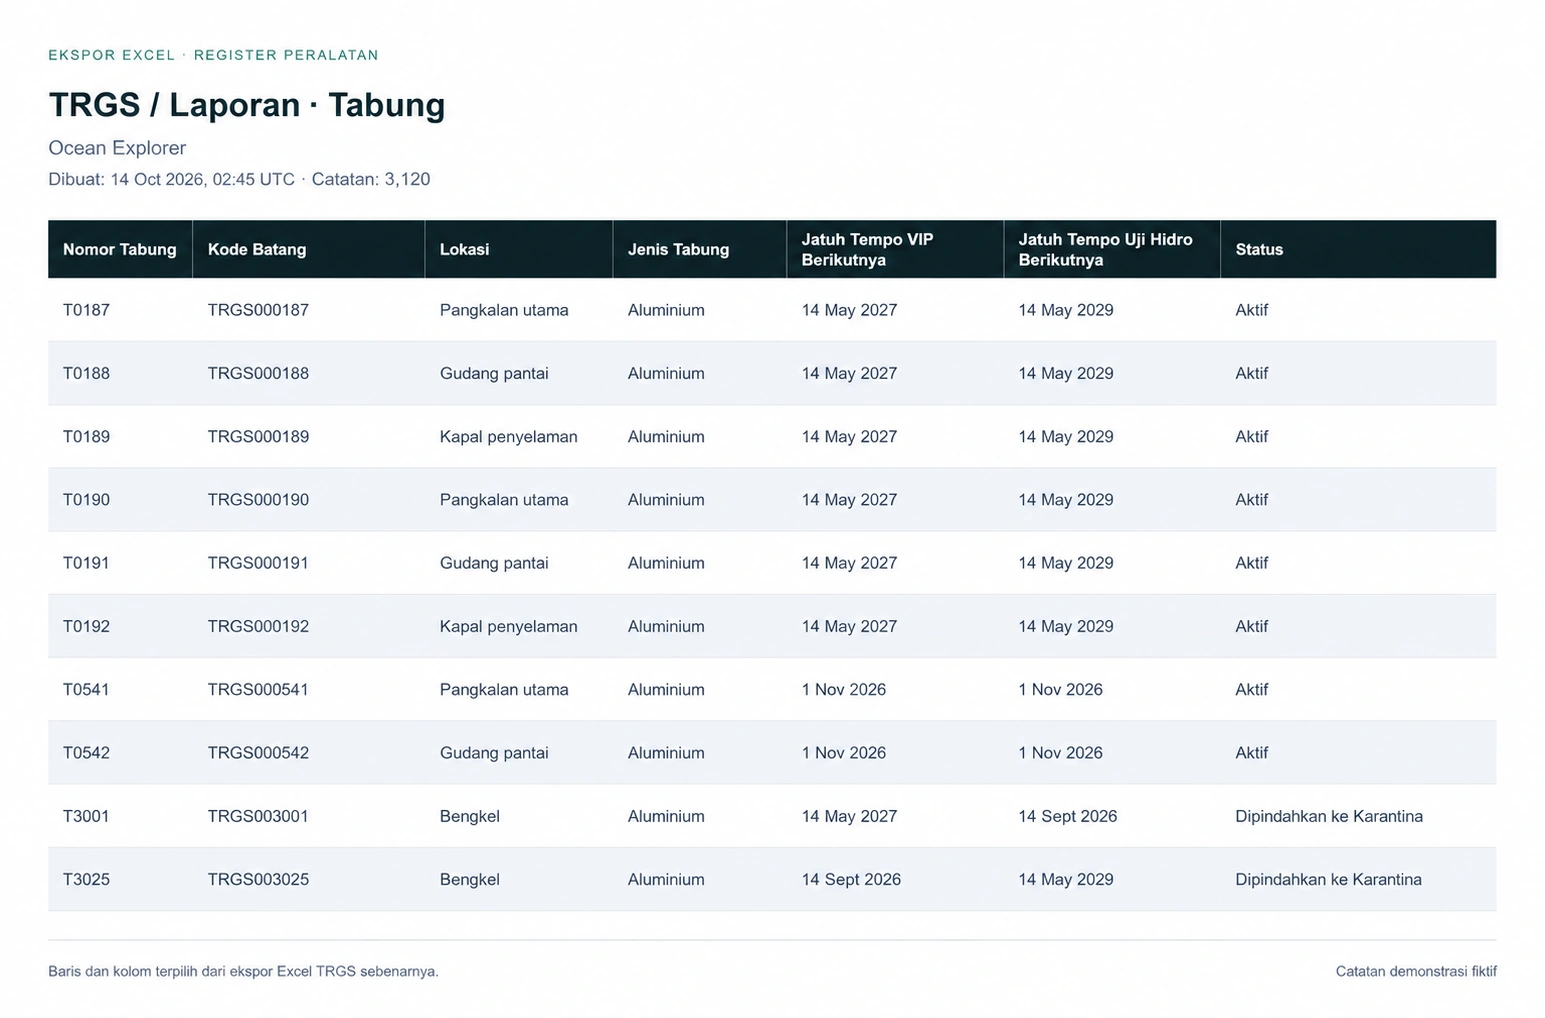Click VIP date 1 Nov 2026 in row T0542
The height and width of the screenshot is (1018, 1545).
[x=844, y=752]
